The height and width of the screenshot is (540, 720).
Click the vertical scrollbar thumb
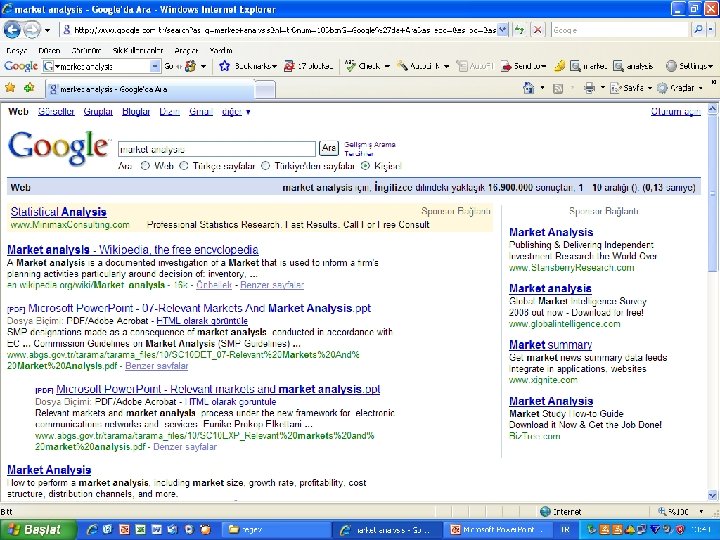[713, 194]
